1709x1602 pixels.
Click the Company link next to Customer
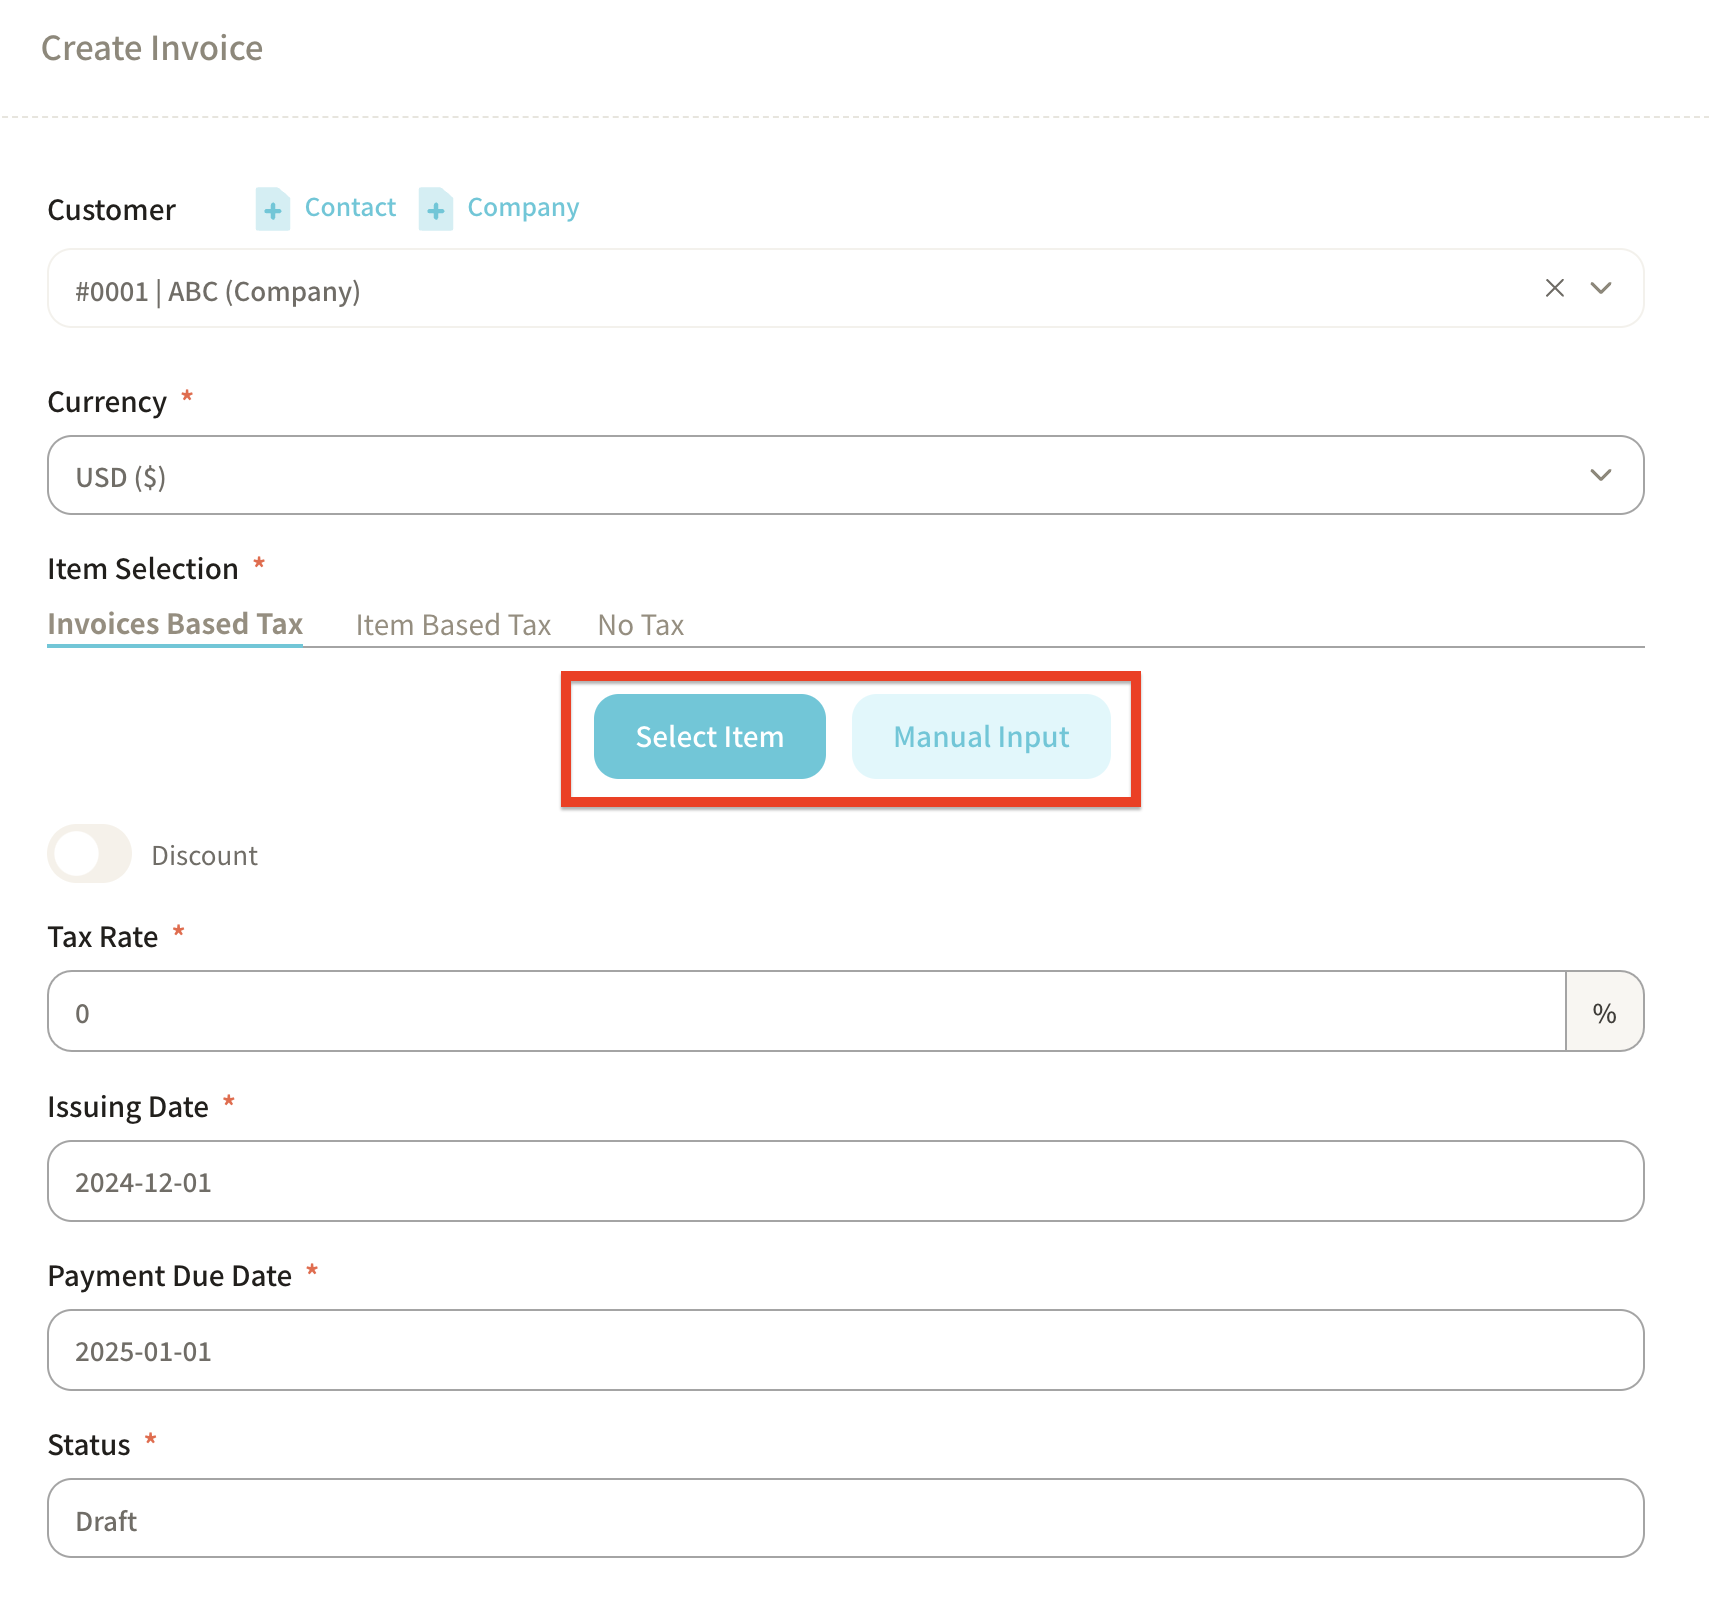pyautogui.click(x=523, y=207)
